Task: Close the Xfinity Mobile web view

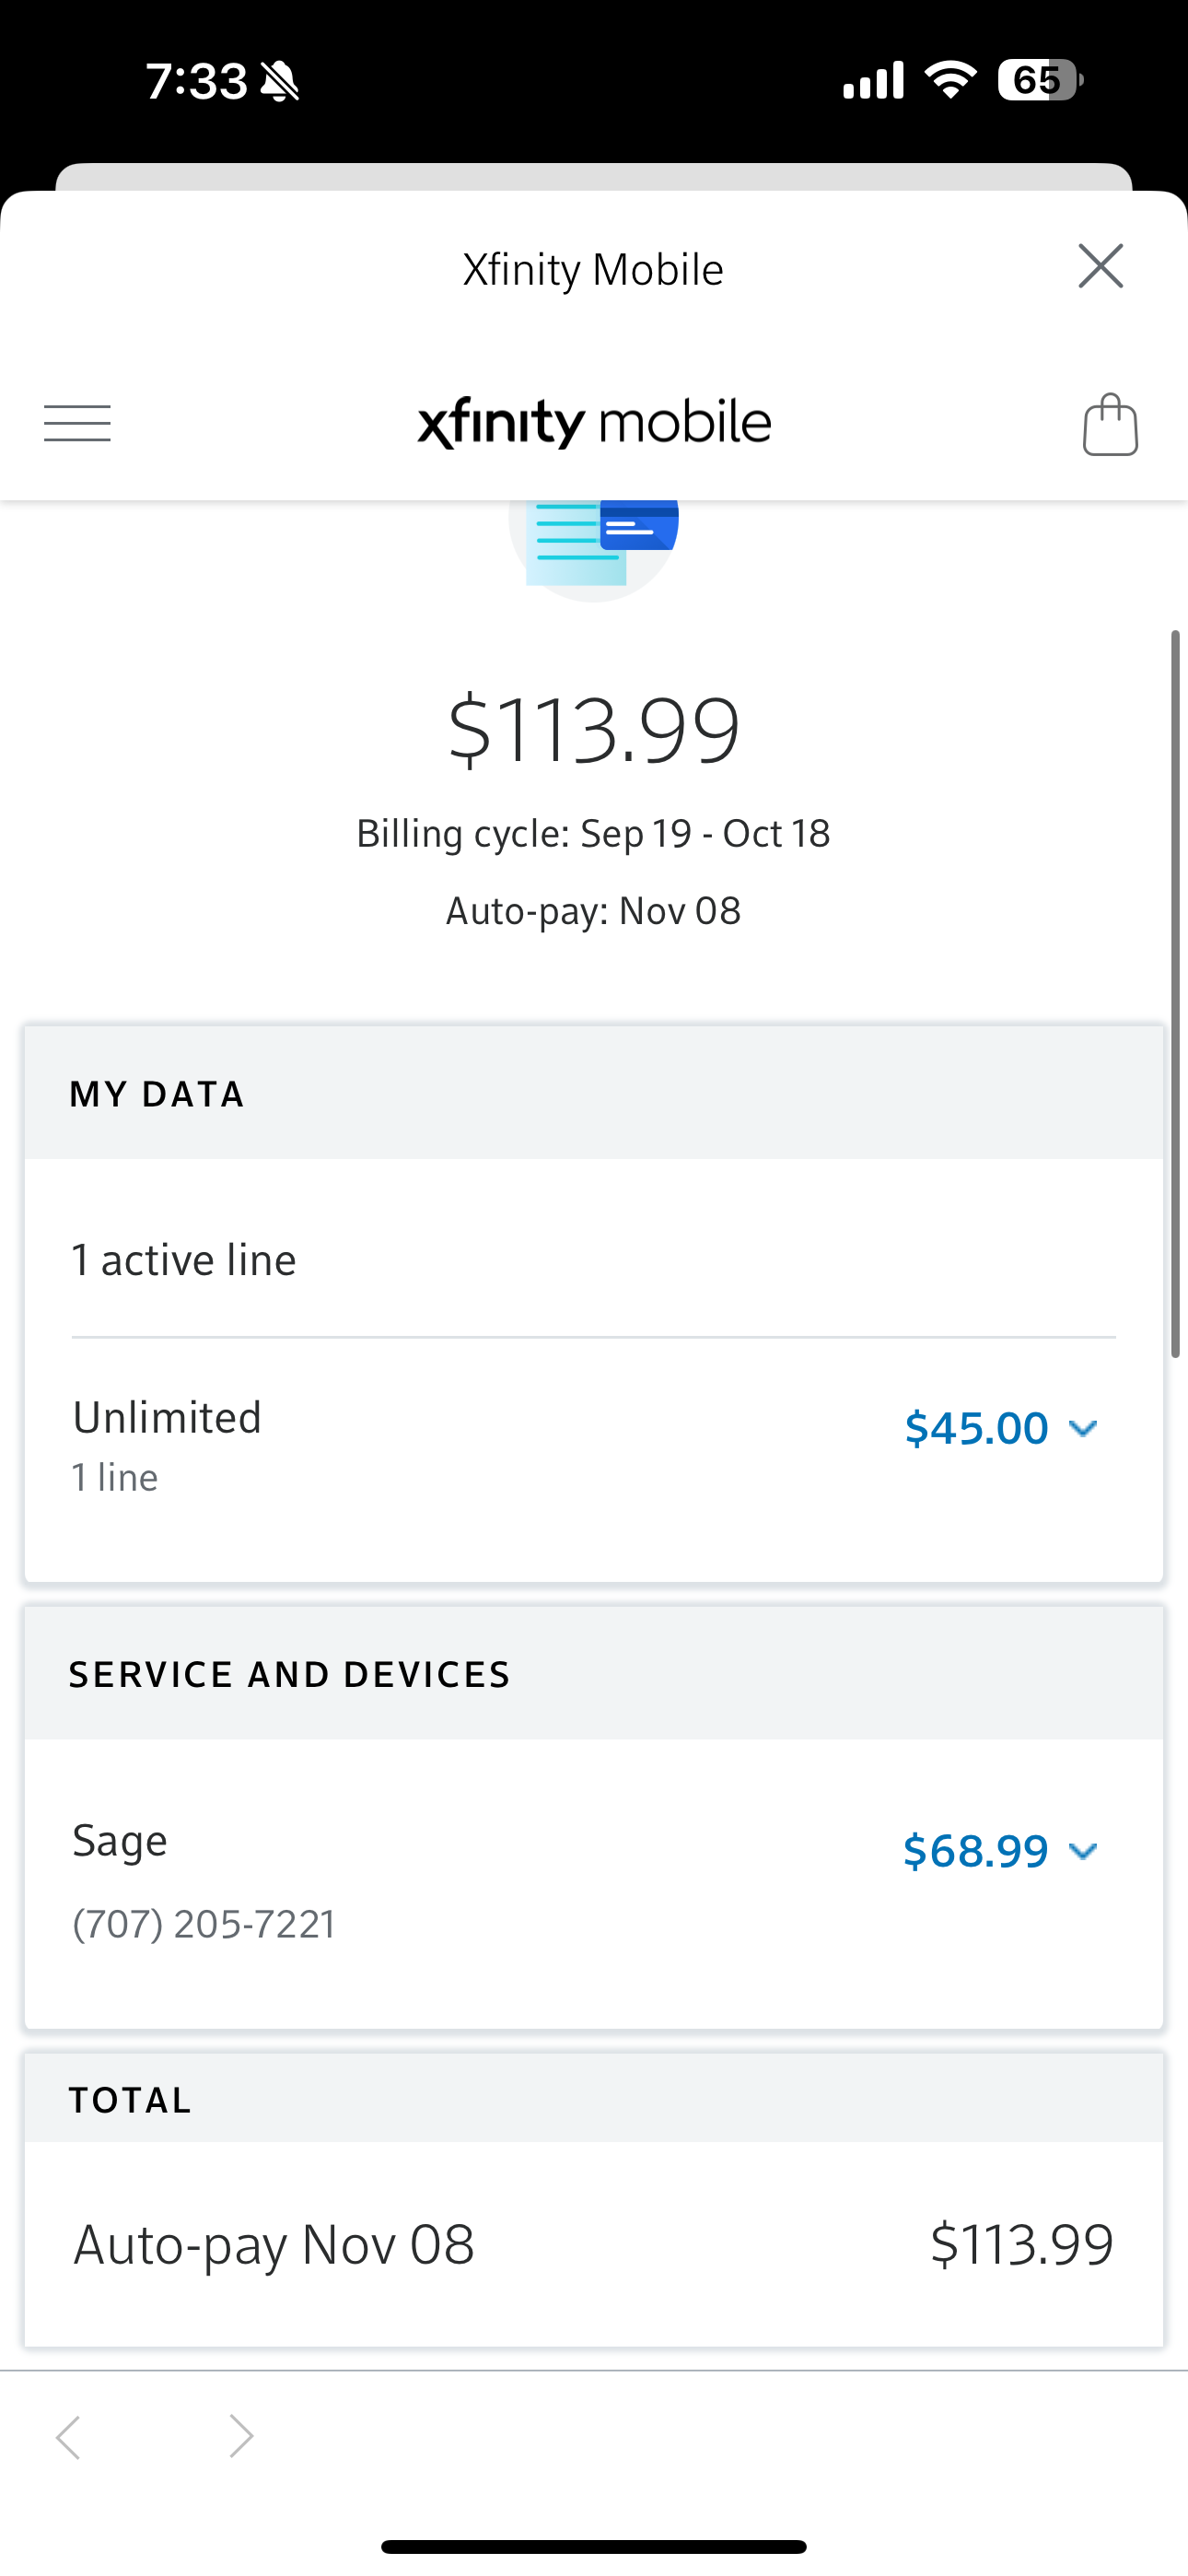Action: tap(1100, 266)
